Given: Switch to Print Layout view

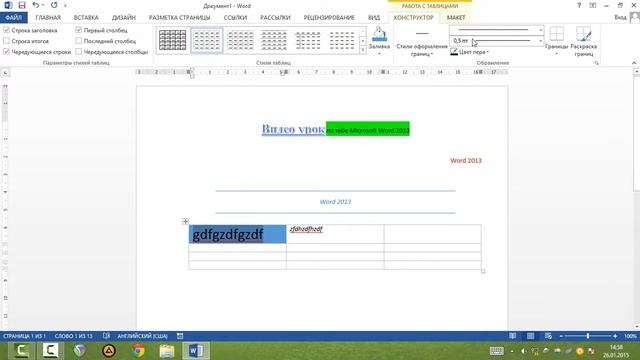Looking at the screenshot, I should click(x=530, y=336).
